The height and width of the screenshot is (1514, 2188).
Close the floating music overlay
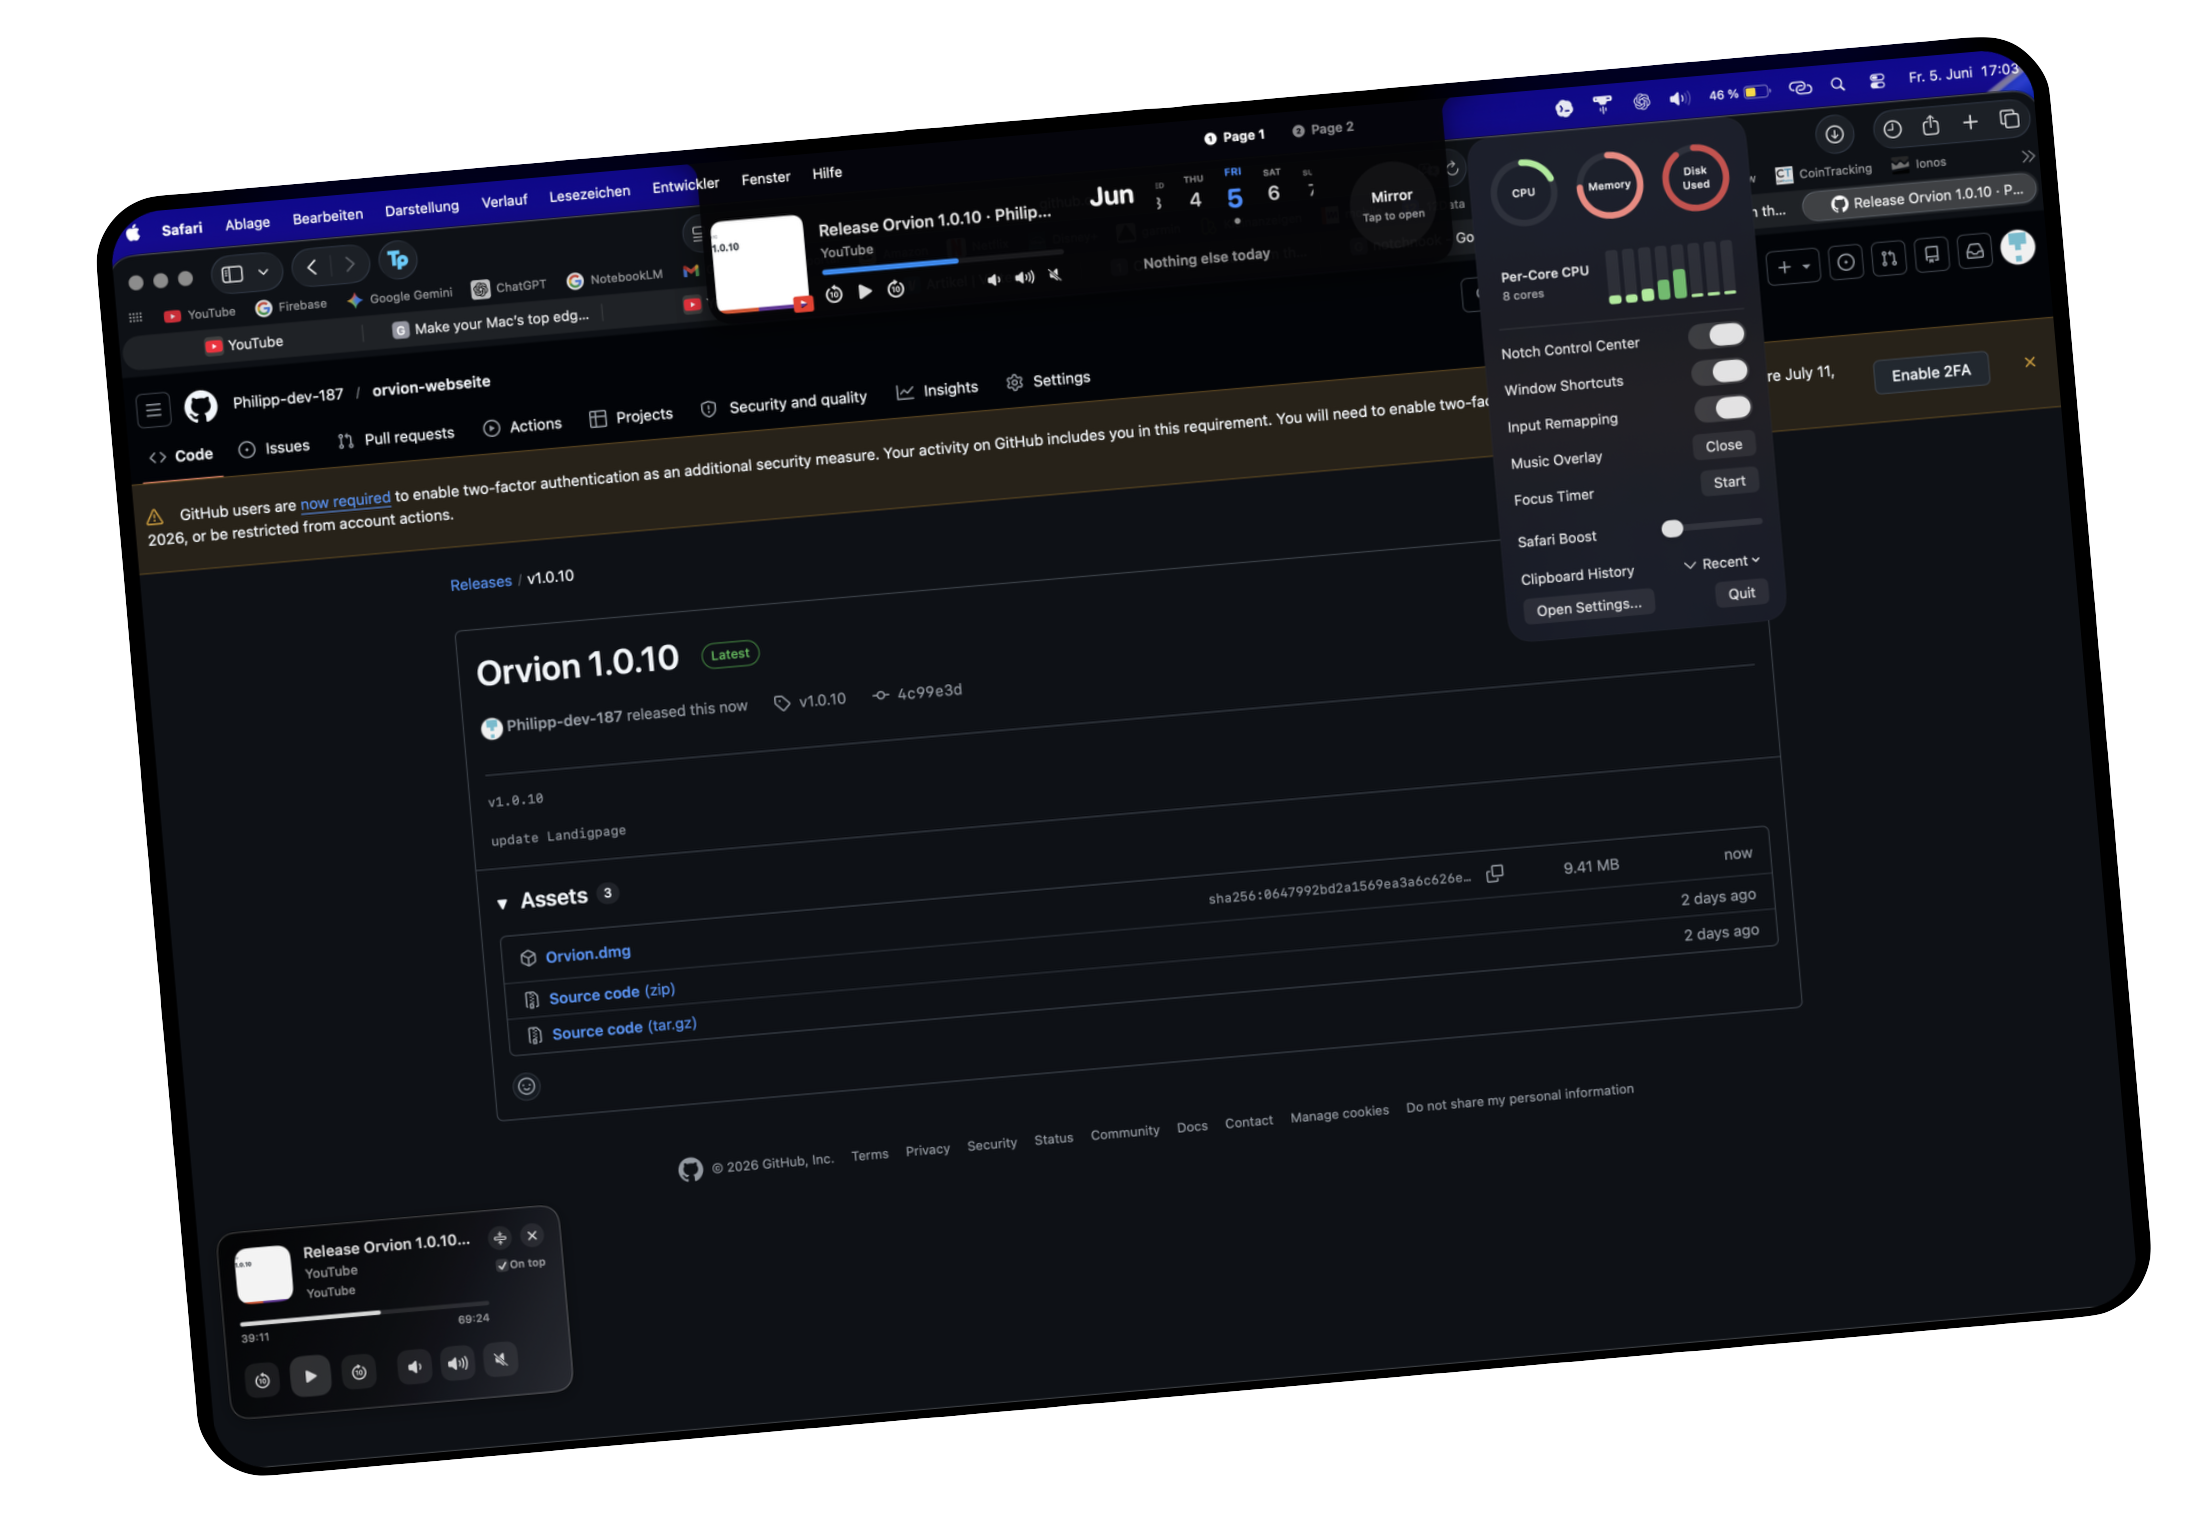[532, 1235]
